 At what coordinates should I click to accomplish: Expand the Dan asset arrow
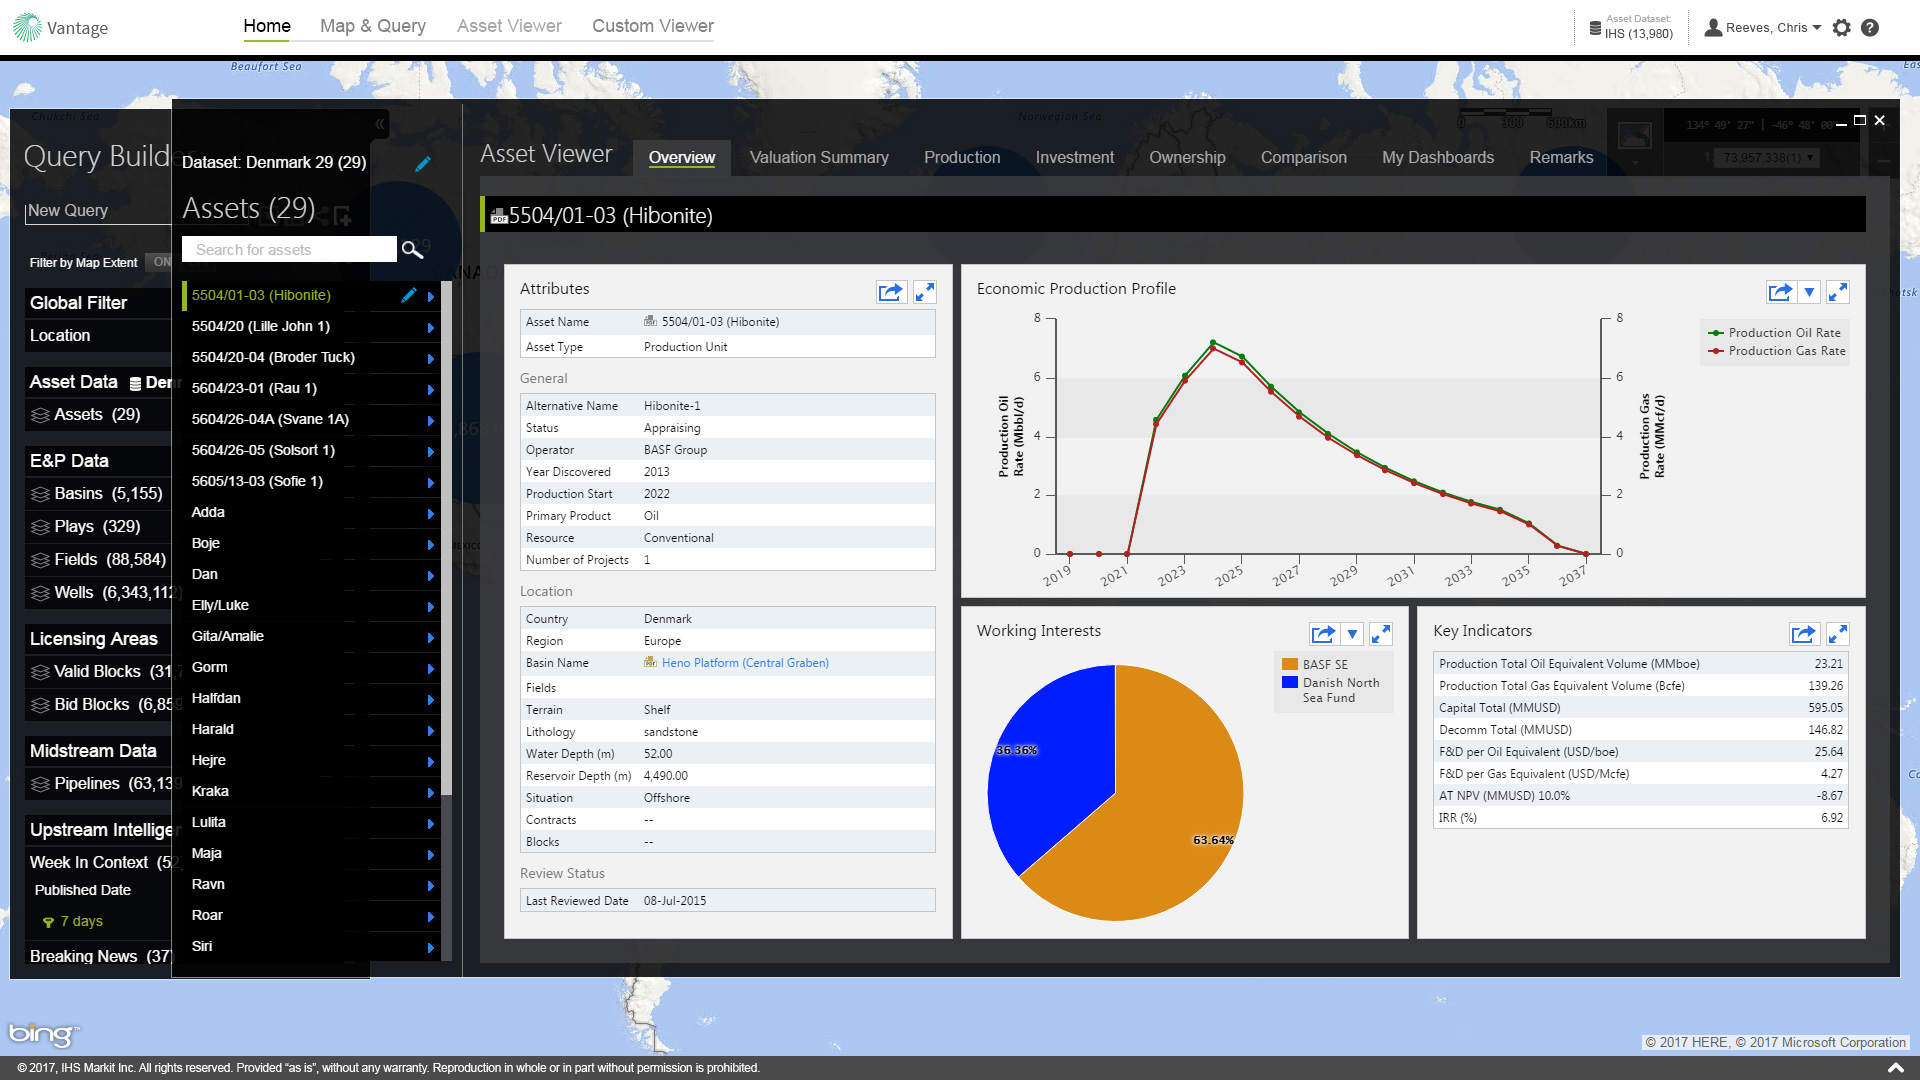tap(431, 576)
